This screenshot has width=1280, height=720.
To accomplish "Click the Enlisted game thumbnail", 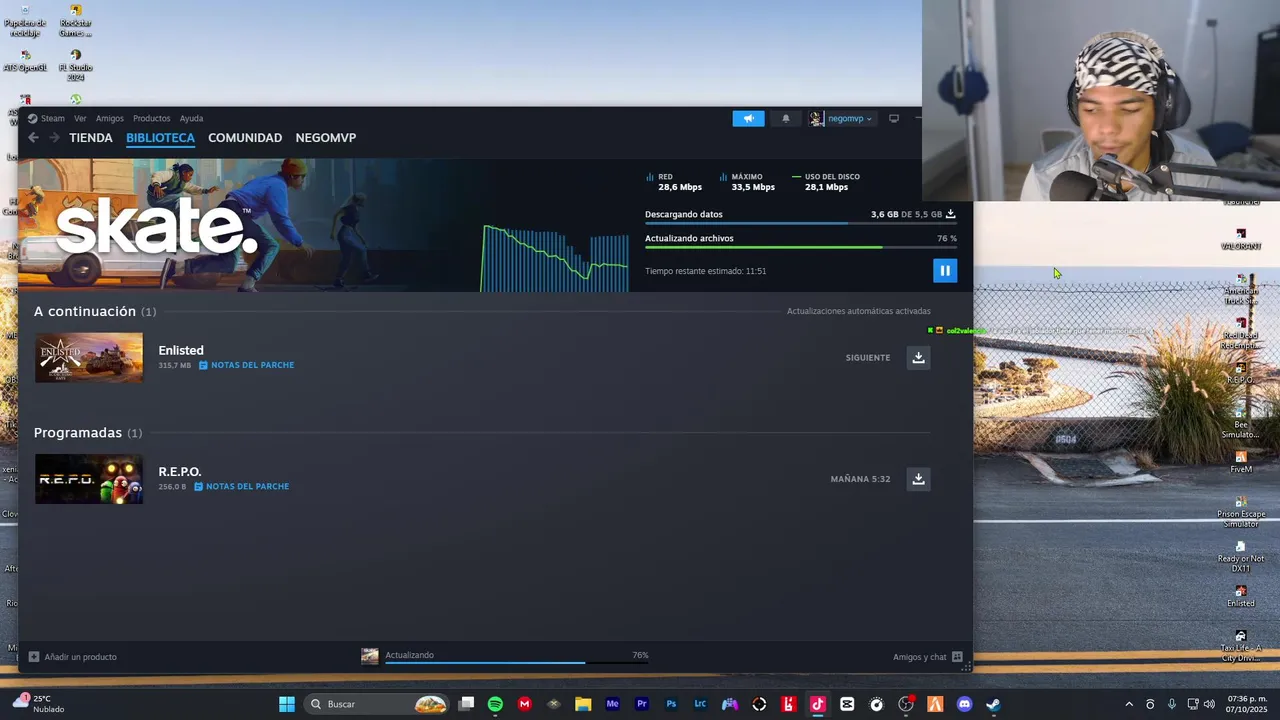I will click(89, 358).
